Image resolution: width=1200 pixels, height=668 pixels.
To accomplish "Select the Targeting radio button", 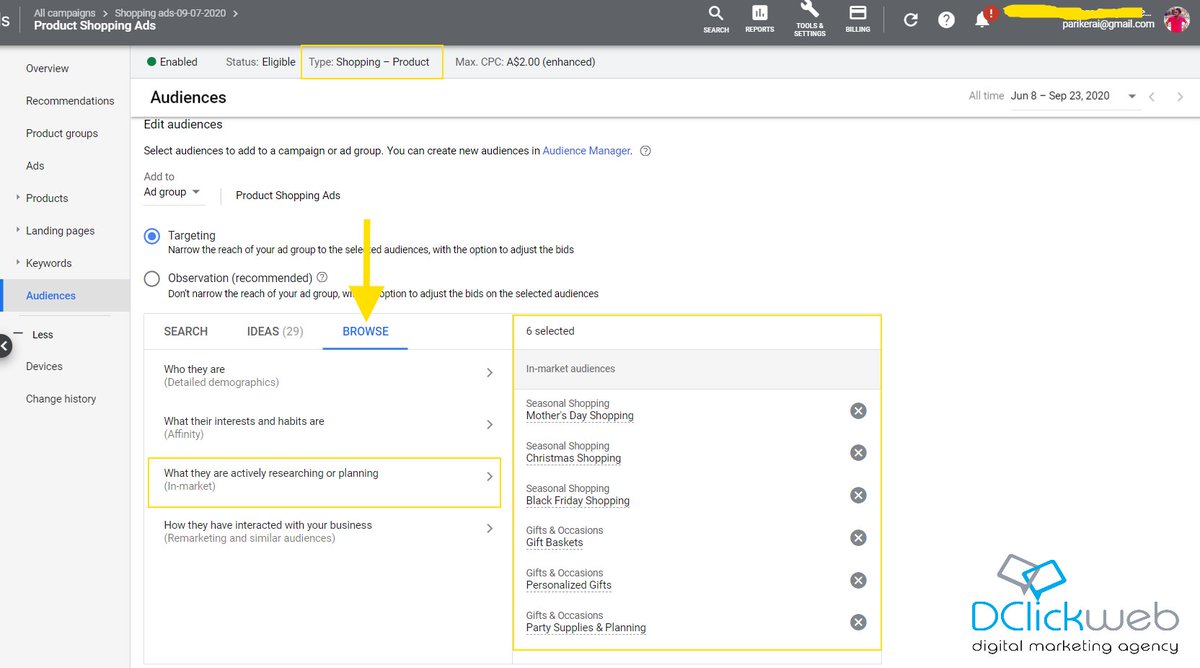I will 152,236.
